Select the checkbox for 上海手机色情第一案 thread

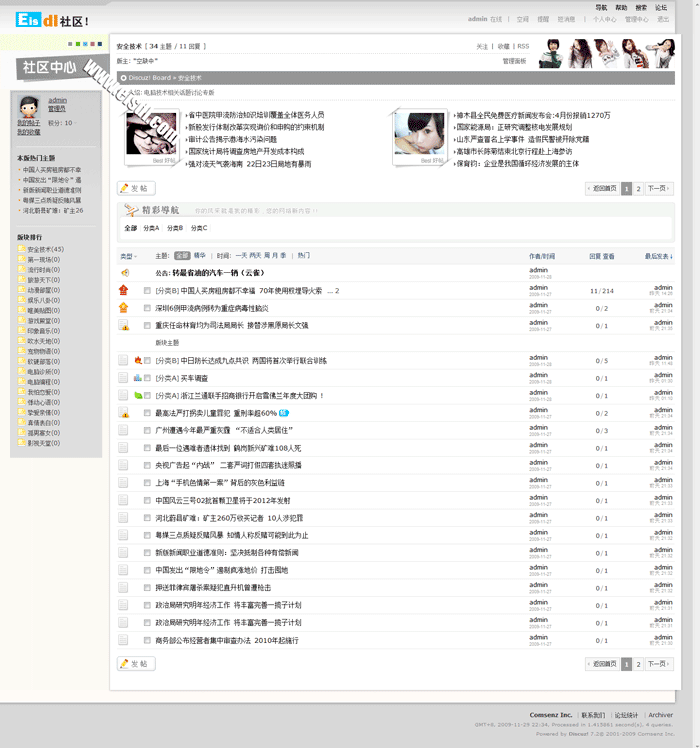(147, 483)
